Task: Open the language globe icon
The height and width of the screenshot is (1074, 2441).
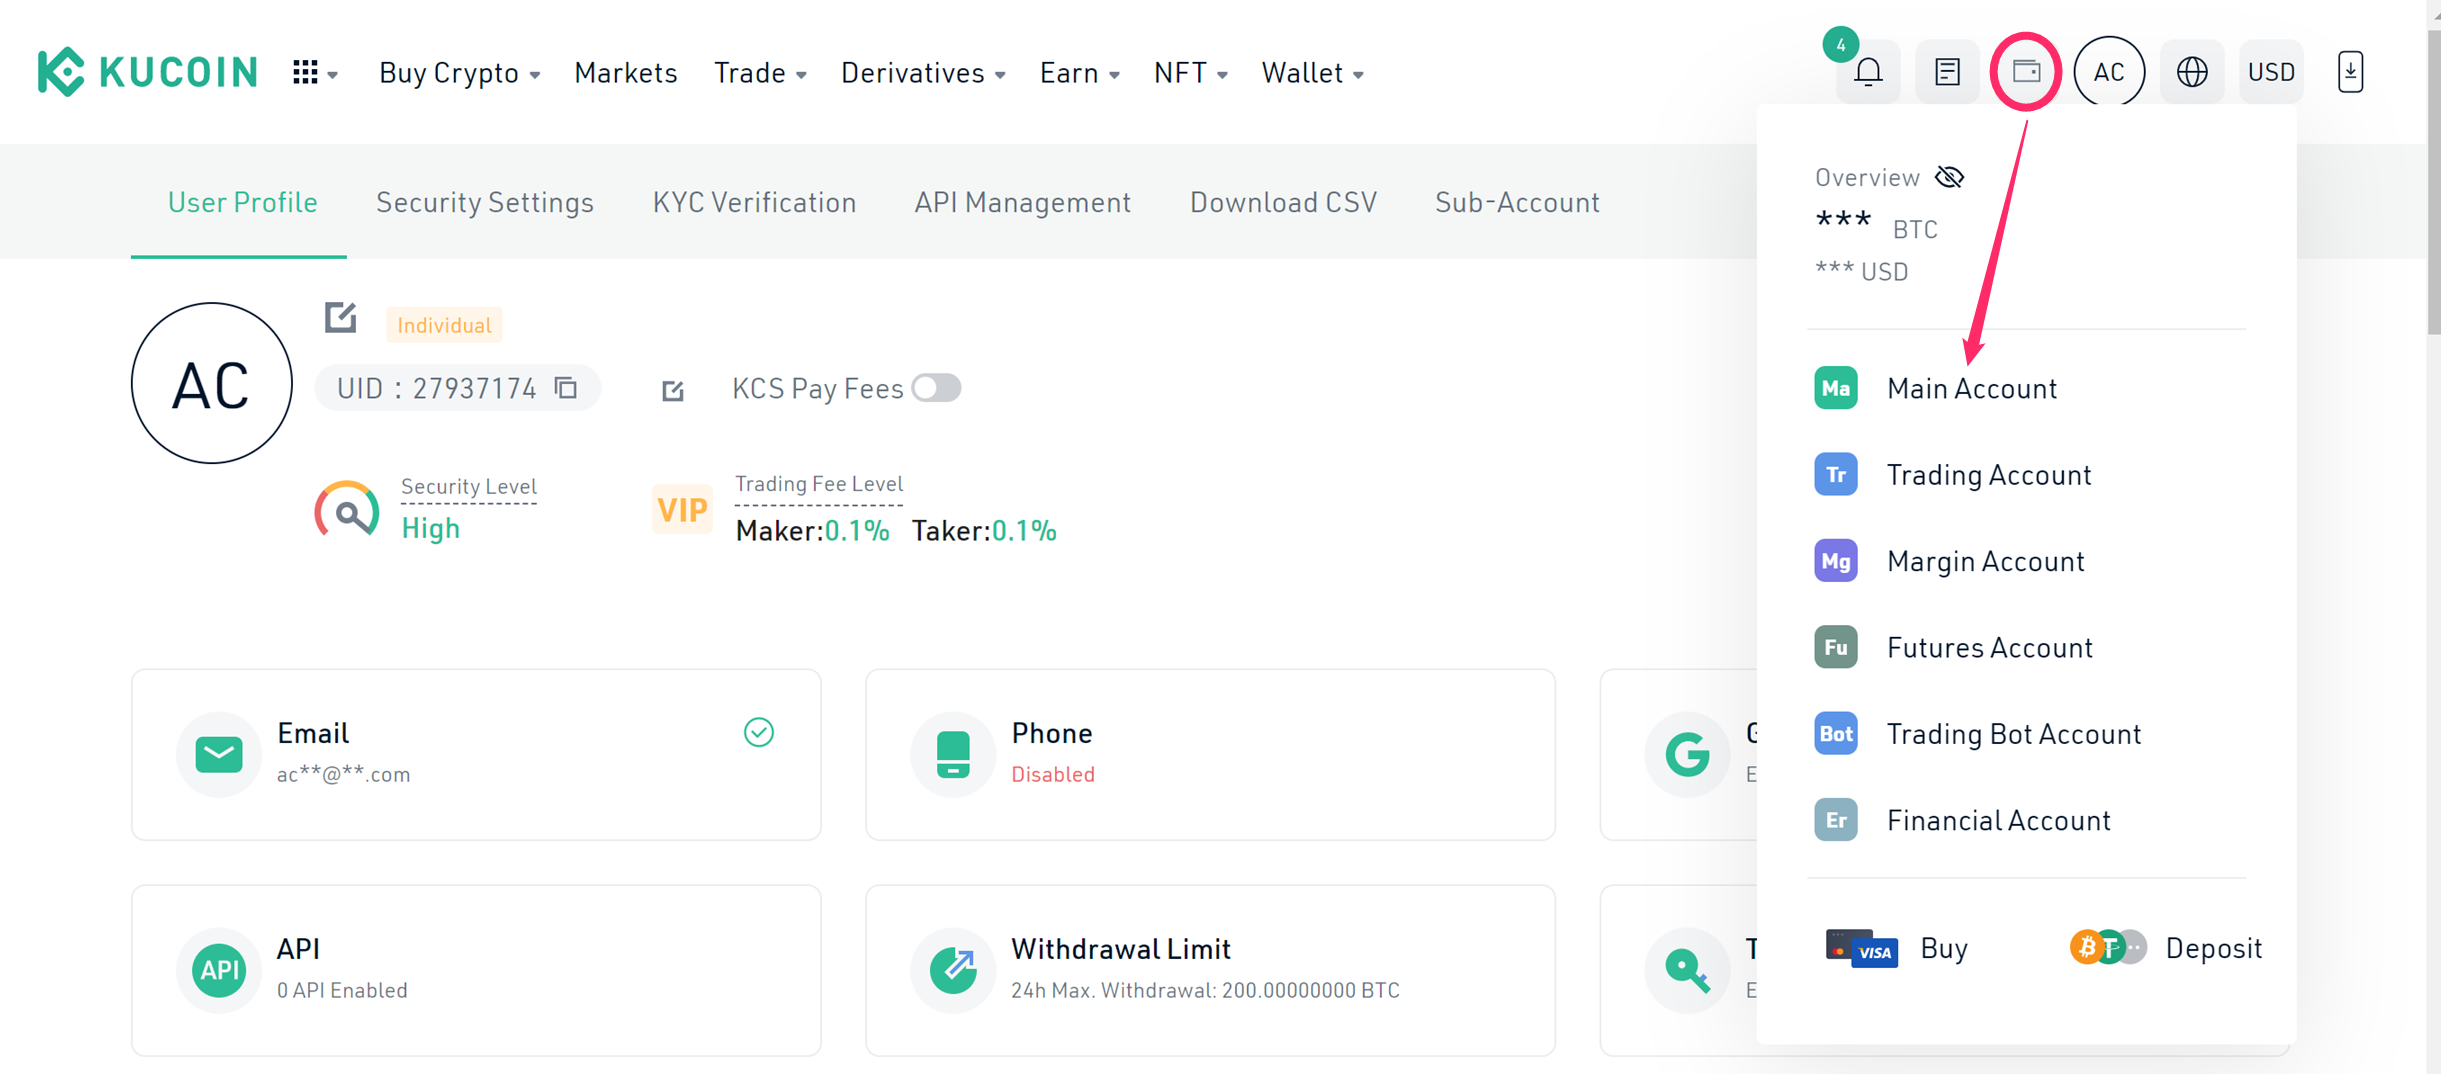Action: click(x=2192, y=72)
